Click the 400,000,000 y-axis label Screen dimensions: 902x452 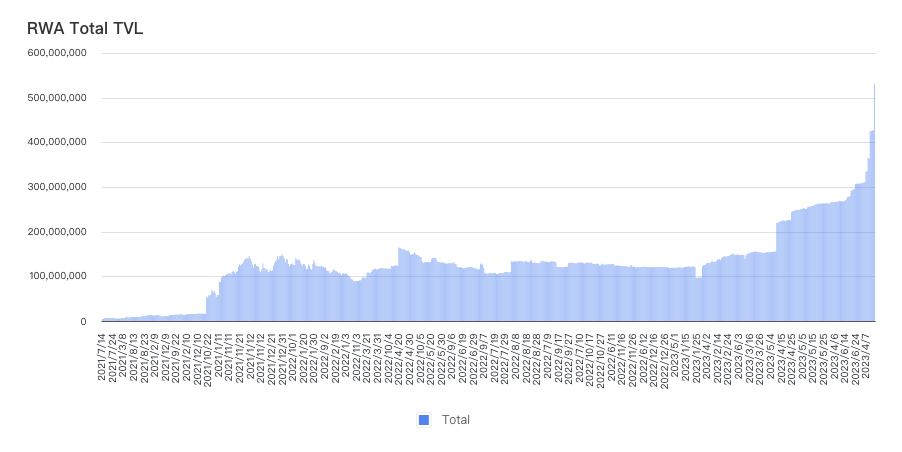[58, 142]
